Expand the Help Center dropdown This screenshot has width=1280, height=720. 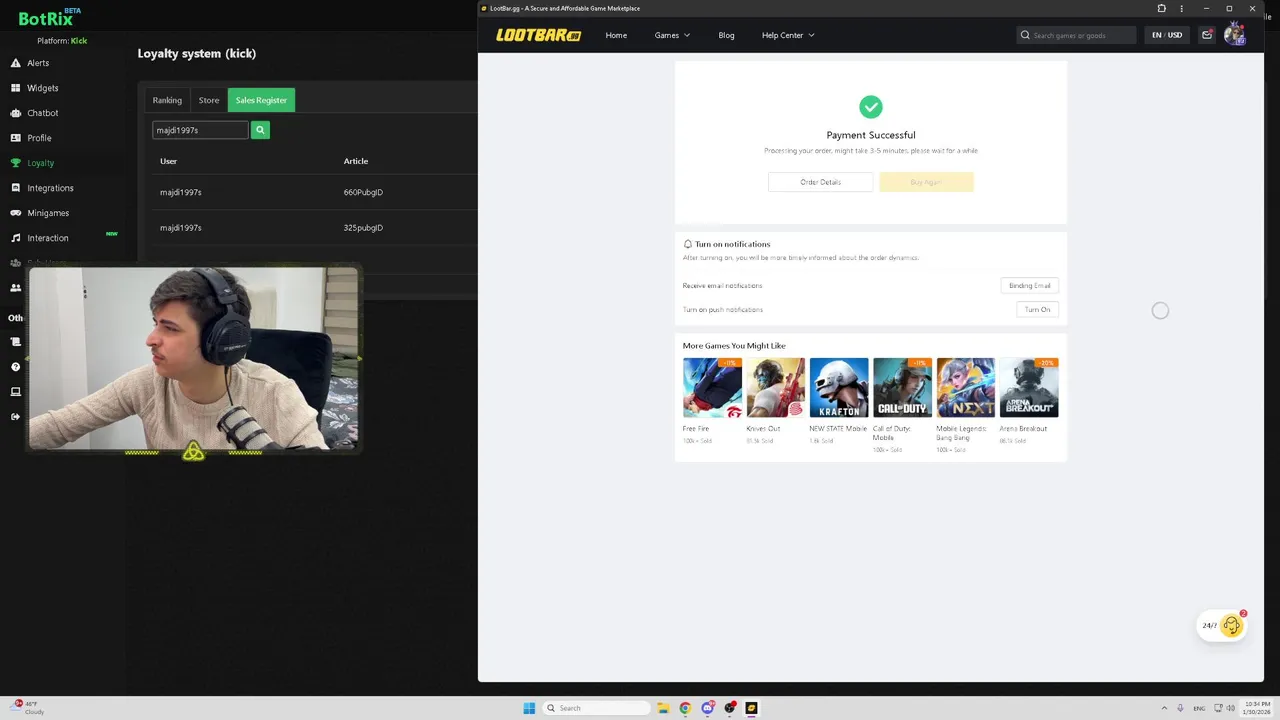788,35
